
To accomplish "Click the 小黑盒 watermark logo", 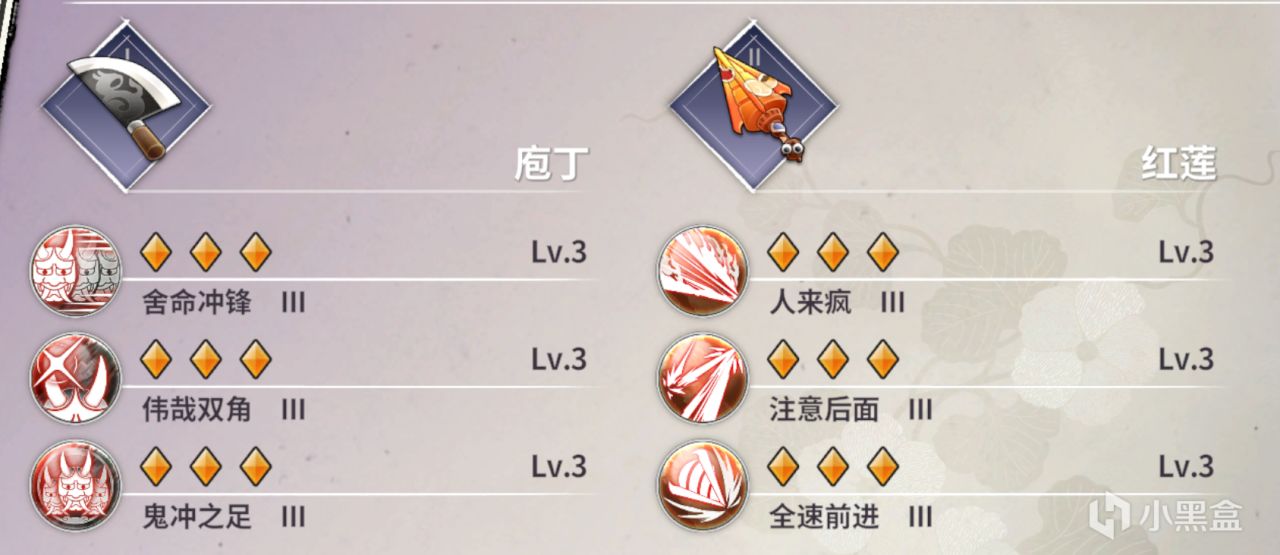I will (x=1166, y=515).
